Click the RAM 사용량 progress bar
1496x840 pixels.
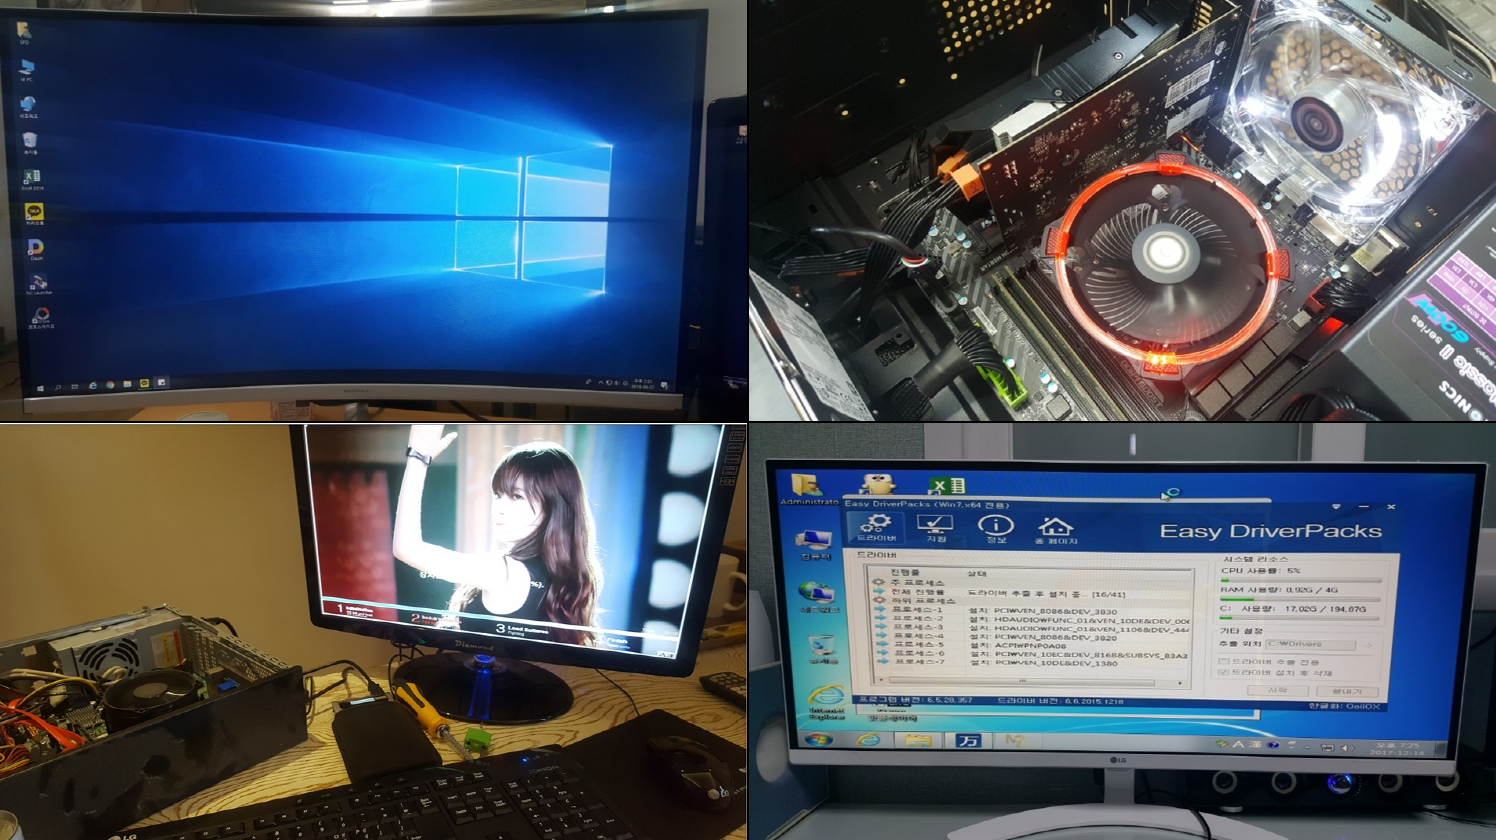pyautogui.click(x=1299, y=599)
